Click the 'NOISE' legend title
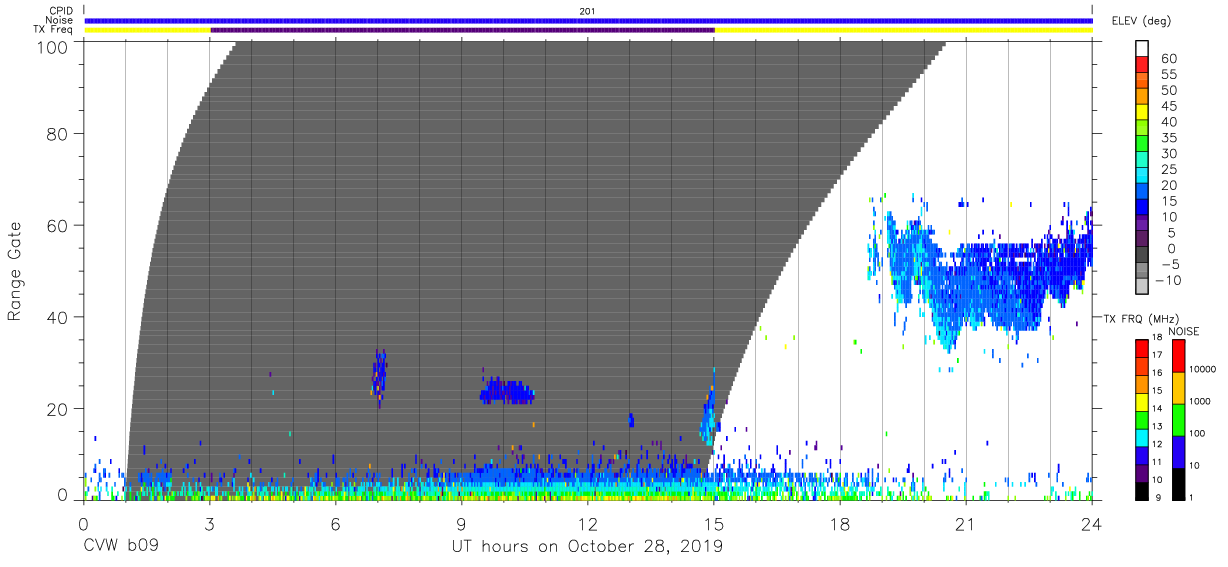The height and width of the screenshot is (567, 1228). click(x=1184, y=331)
